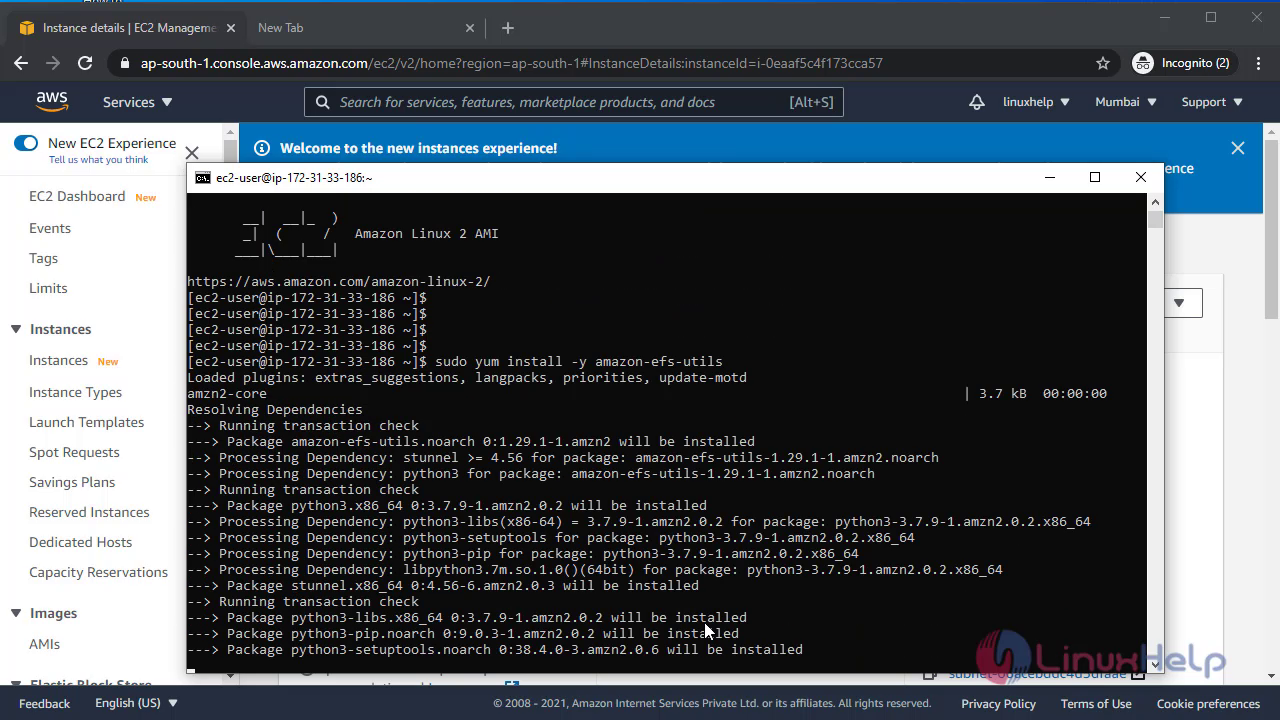Screen dimensions: 1280x720
Task: Open Savings Plans in sidebar
Action: (x=72, y=482)
